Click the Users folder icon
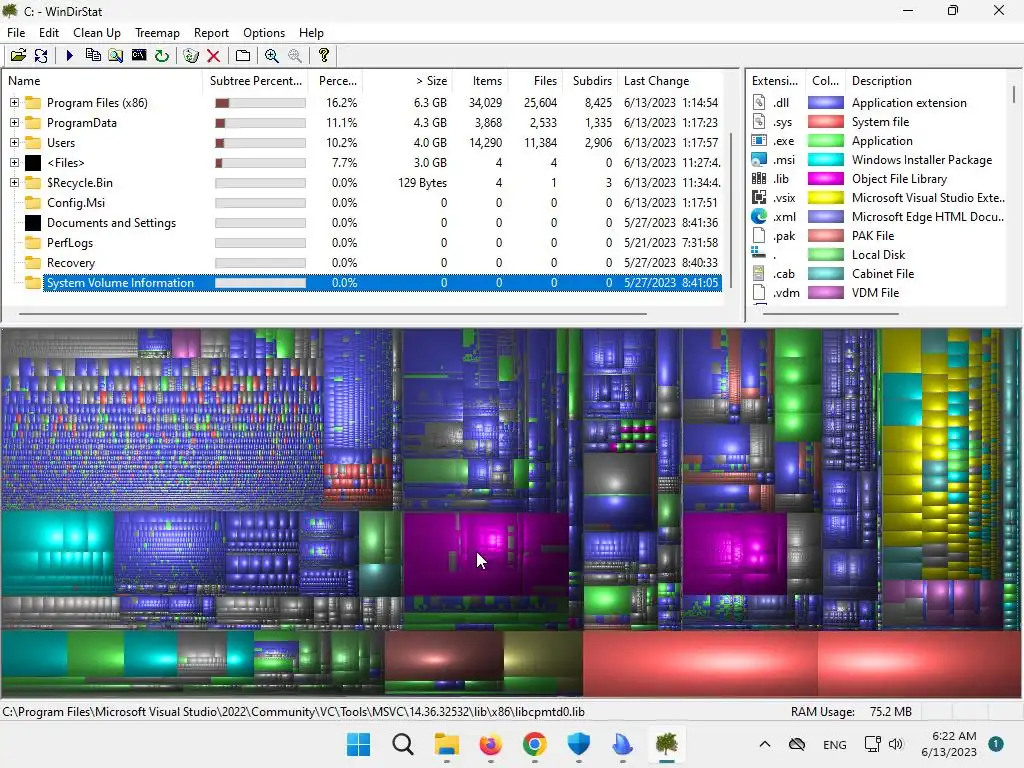 (33, 142)
